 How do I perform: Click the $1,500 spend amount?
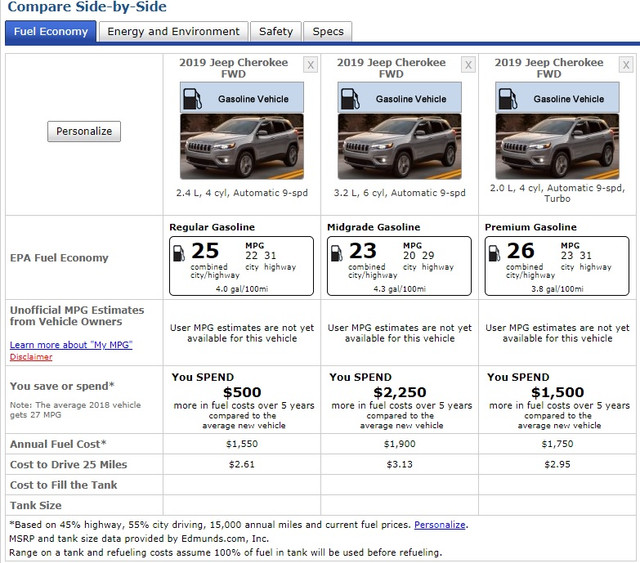pyautogui.click(x=557, y=392)
